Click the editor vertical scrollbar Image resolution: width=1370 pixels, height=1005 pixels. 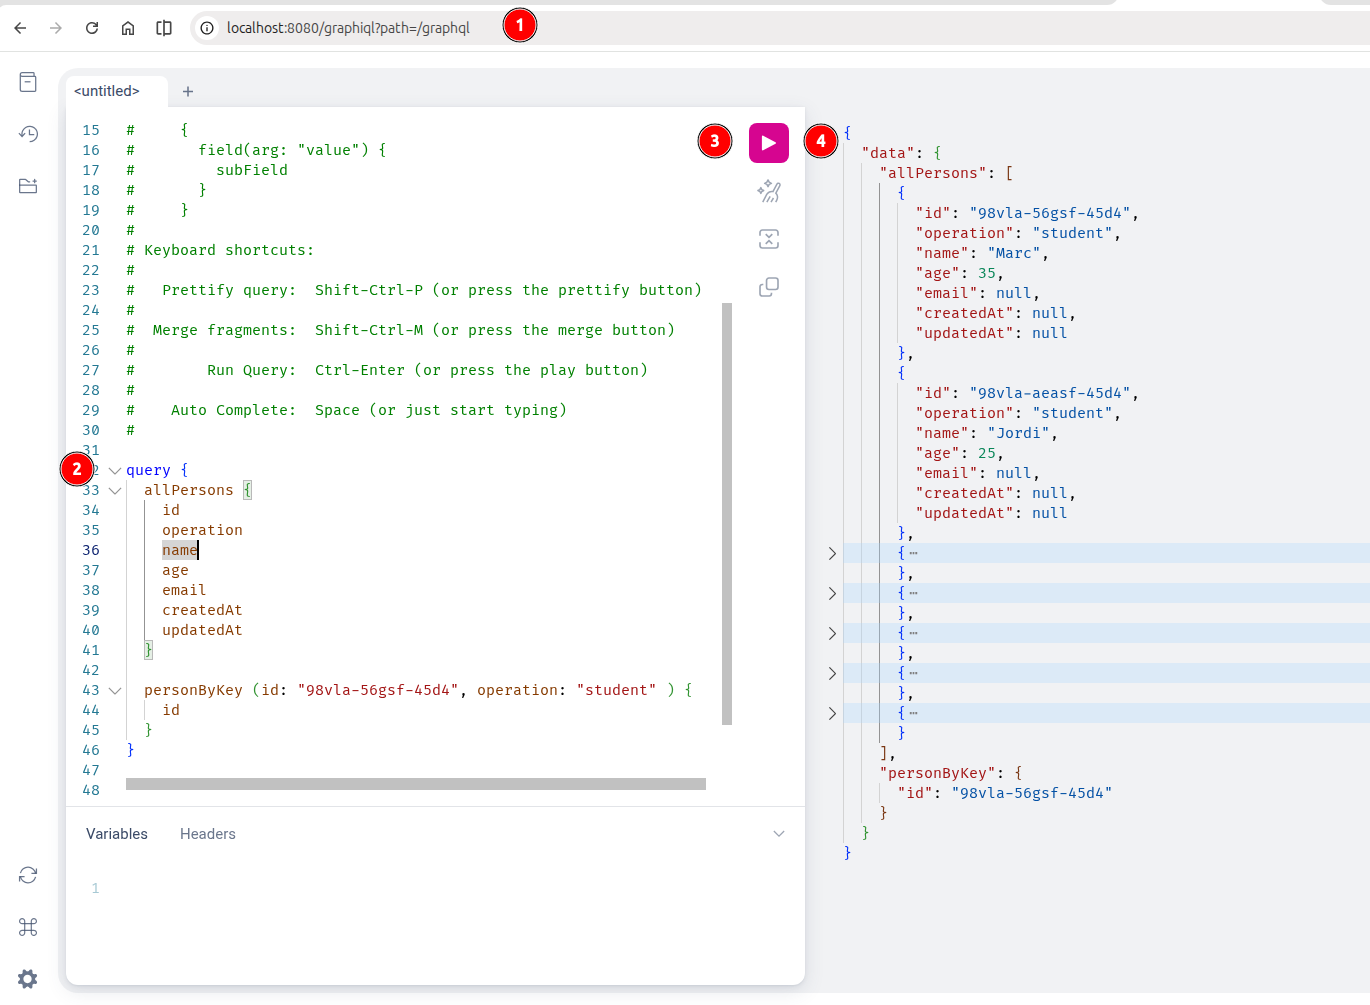[x=727, y=513]
